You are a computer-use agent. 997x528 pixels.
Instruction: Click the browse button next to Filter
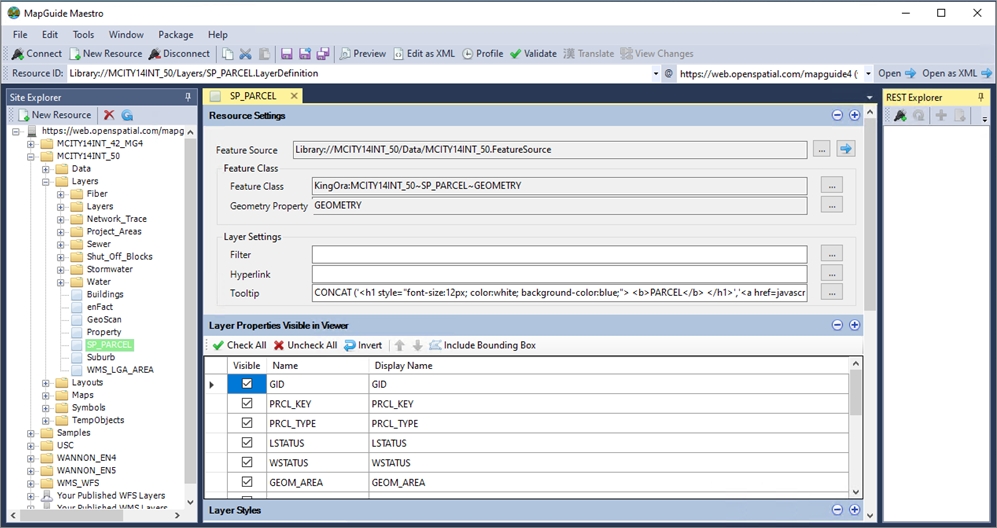[x=831, y=254]
